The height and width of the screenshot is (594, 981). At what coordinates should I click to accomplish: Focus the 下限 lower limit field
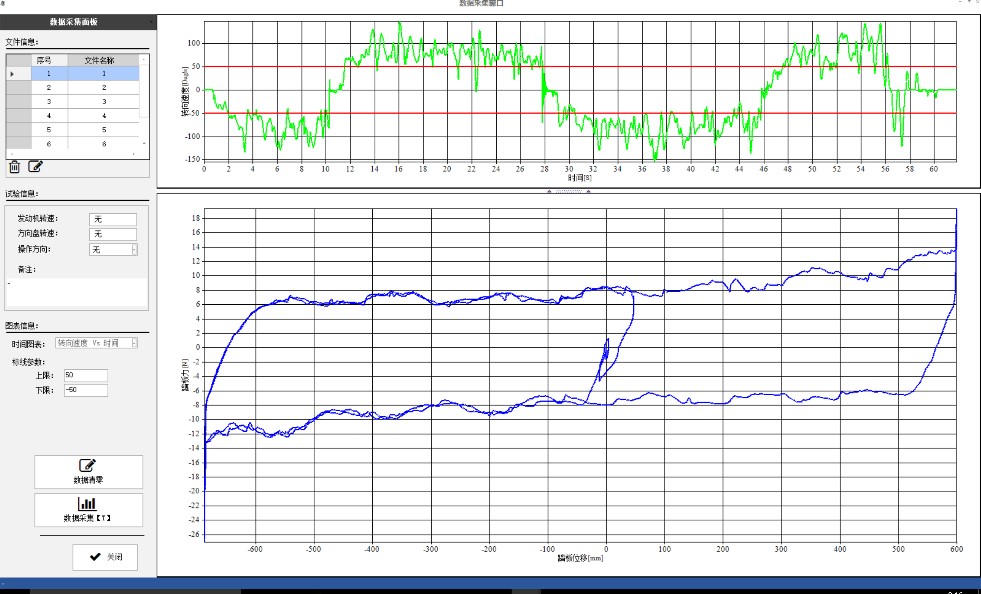click(x=85, y=390)
